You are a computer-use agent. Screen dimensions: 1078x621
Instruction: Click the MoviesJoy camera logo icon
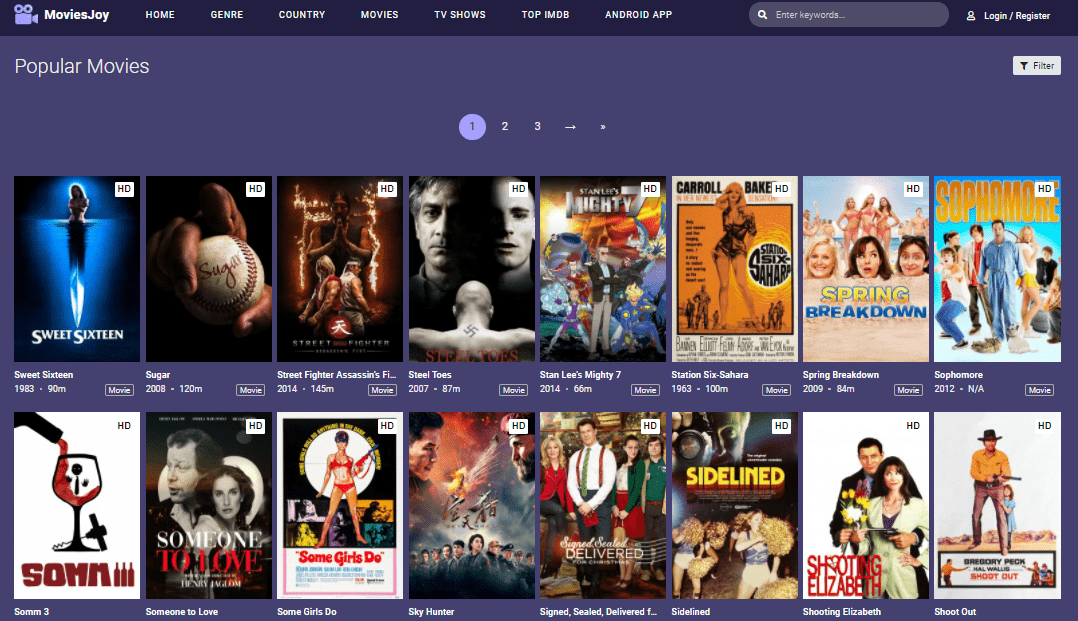(26, 14)
